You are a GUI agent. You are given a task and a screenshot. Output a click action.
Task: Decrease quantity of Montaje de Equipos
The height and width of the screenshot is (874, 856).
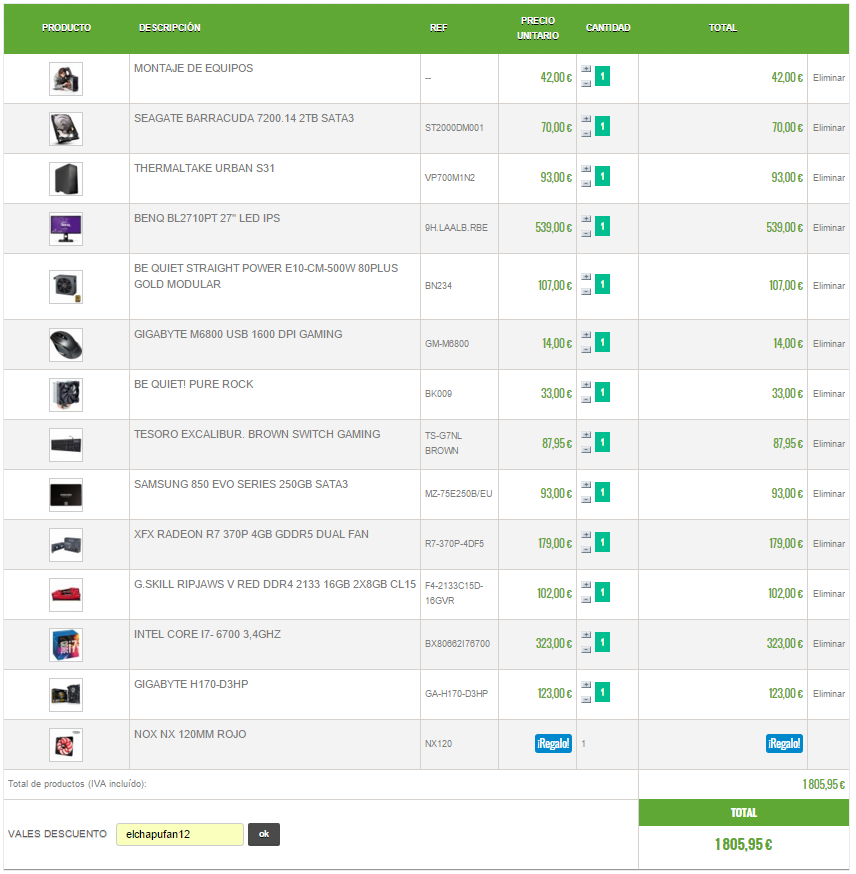tap(586, 84)
